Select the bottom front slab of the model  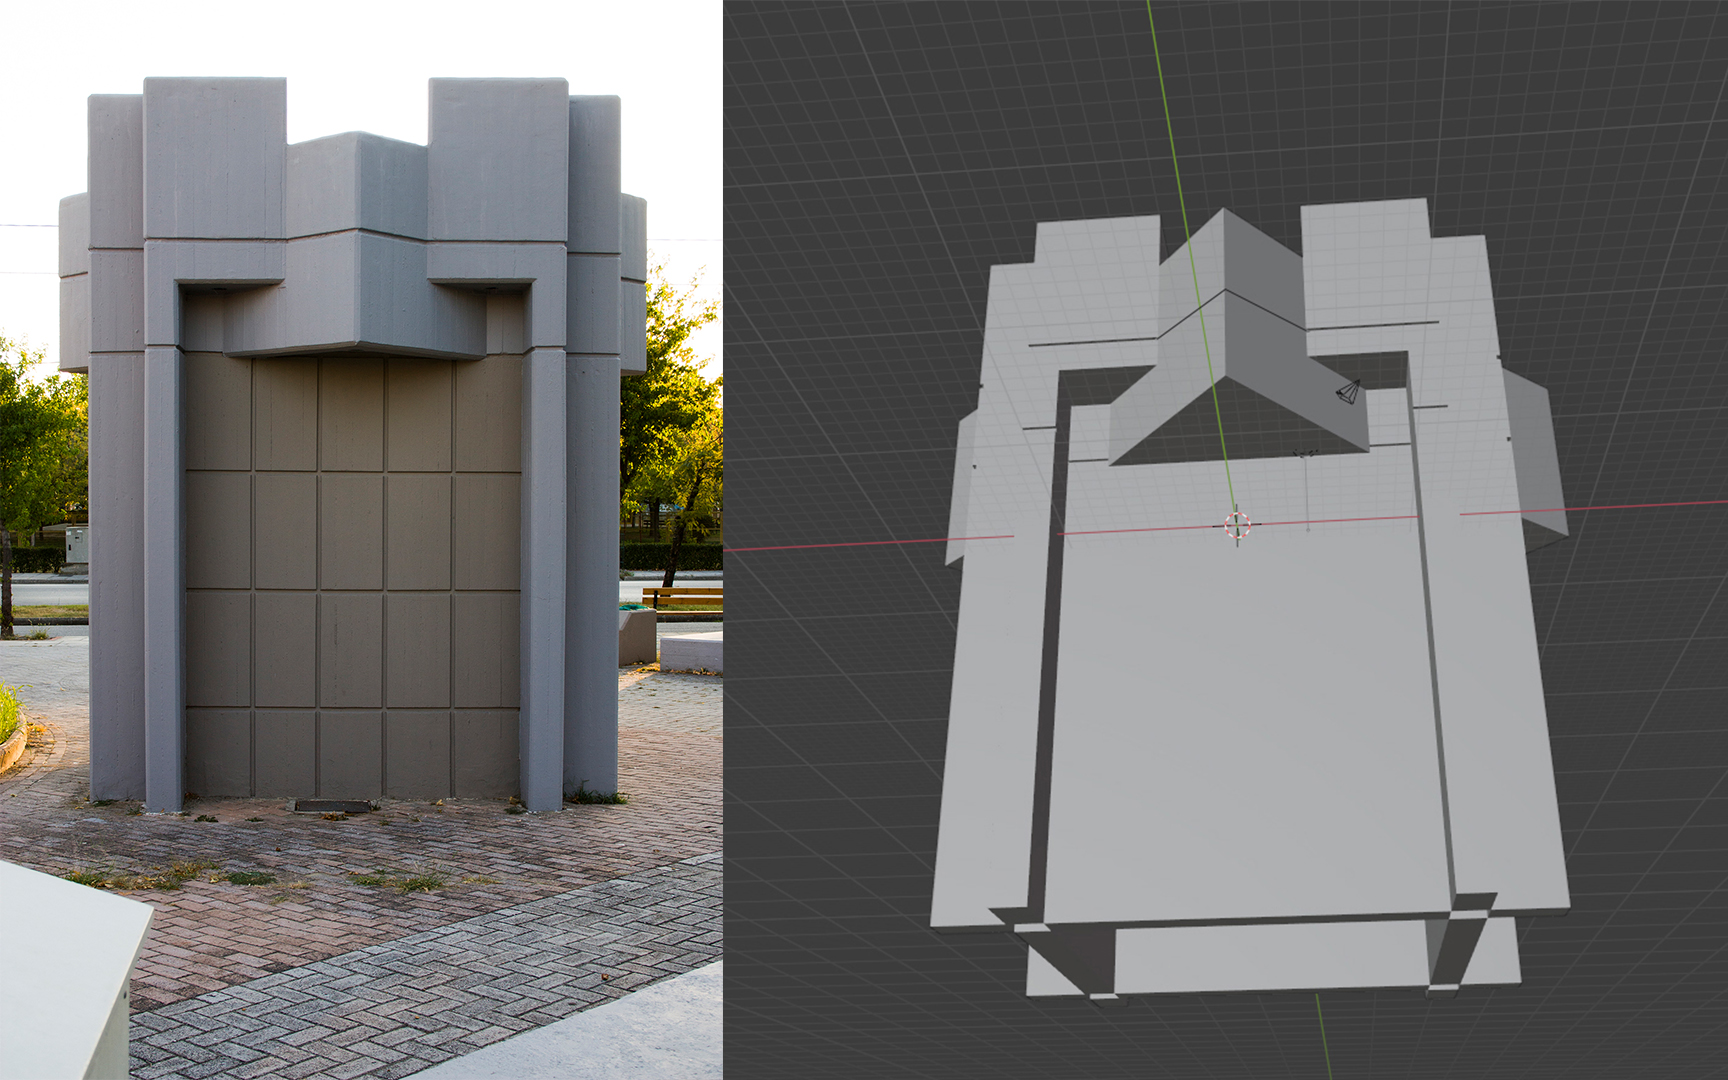pos(1270,958)
